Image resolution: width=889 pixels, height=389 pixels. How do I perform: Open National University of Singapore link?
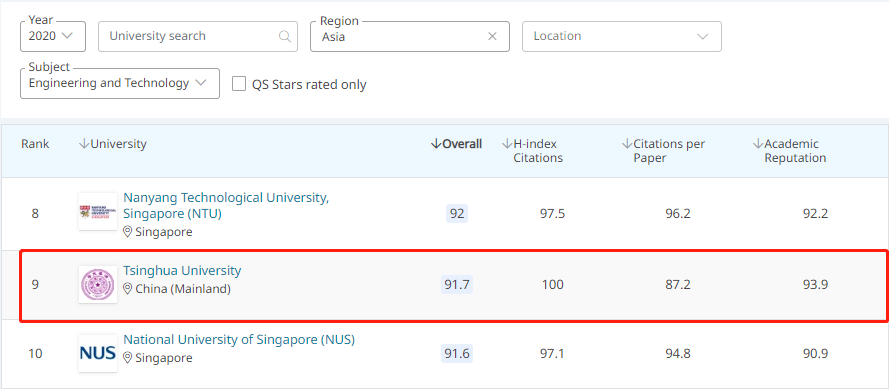point(239,340)
